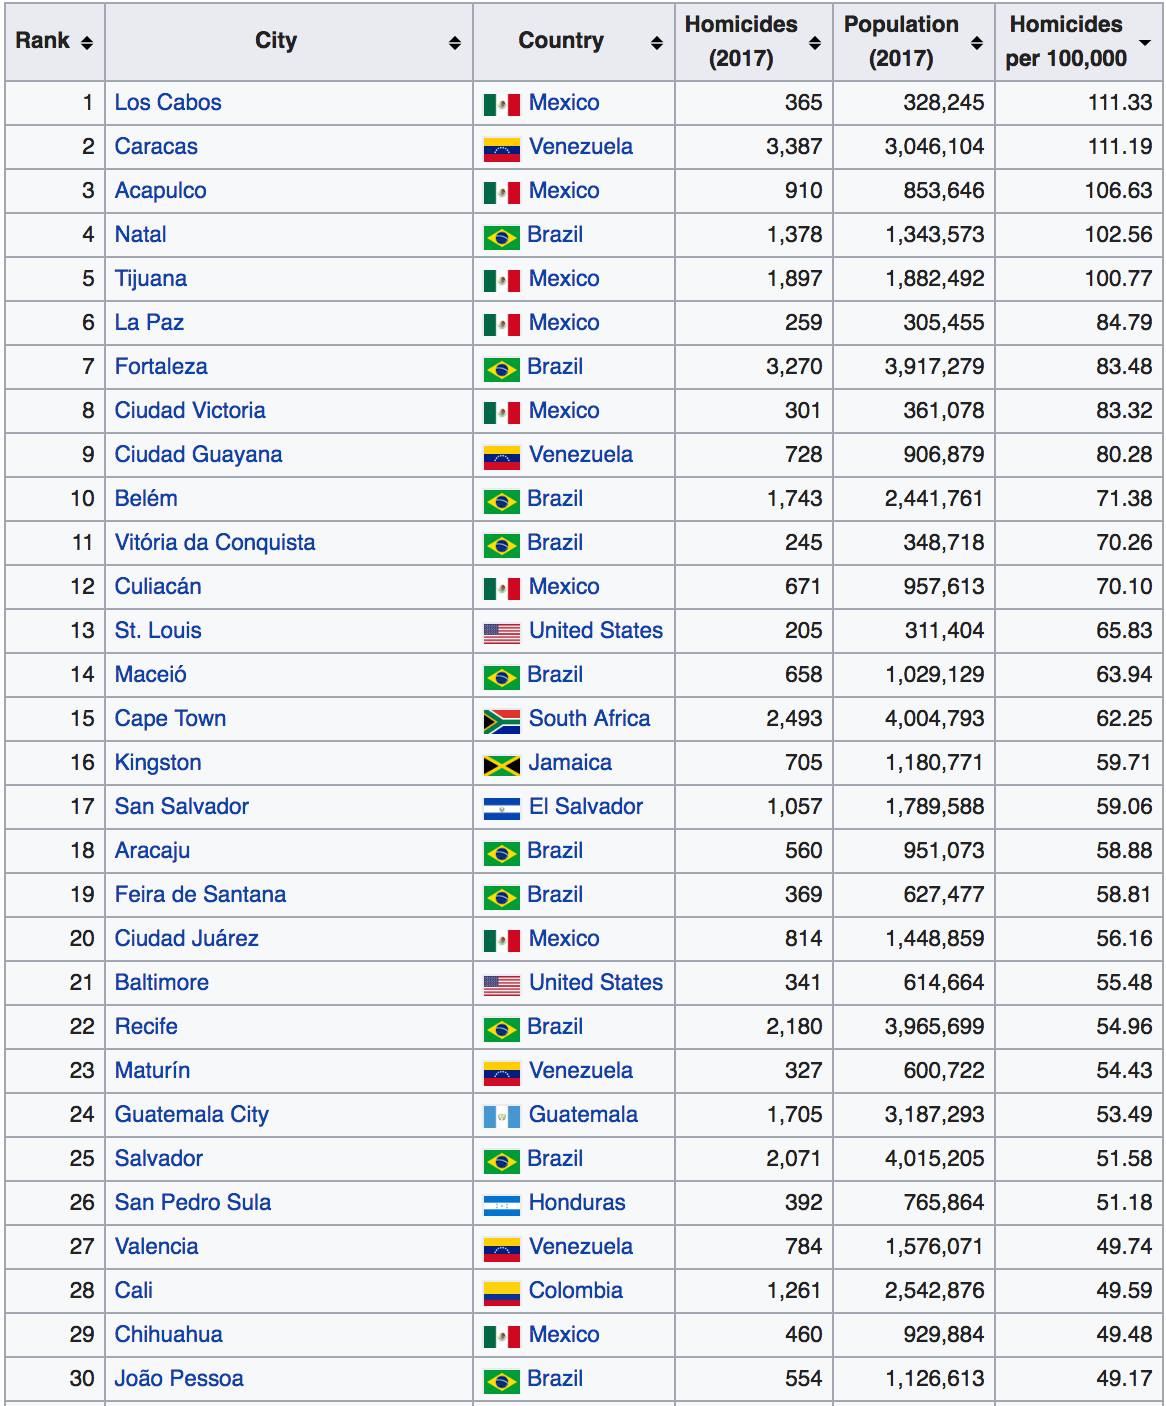Sort by Population (2017) column arrows
This screenshot has height=1406, width=1166.
pyautogui.click(x=977, y=42)
